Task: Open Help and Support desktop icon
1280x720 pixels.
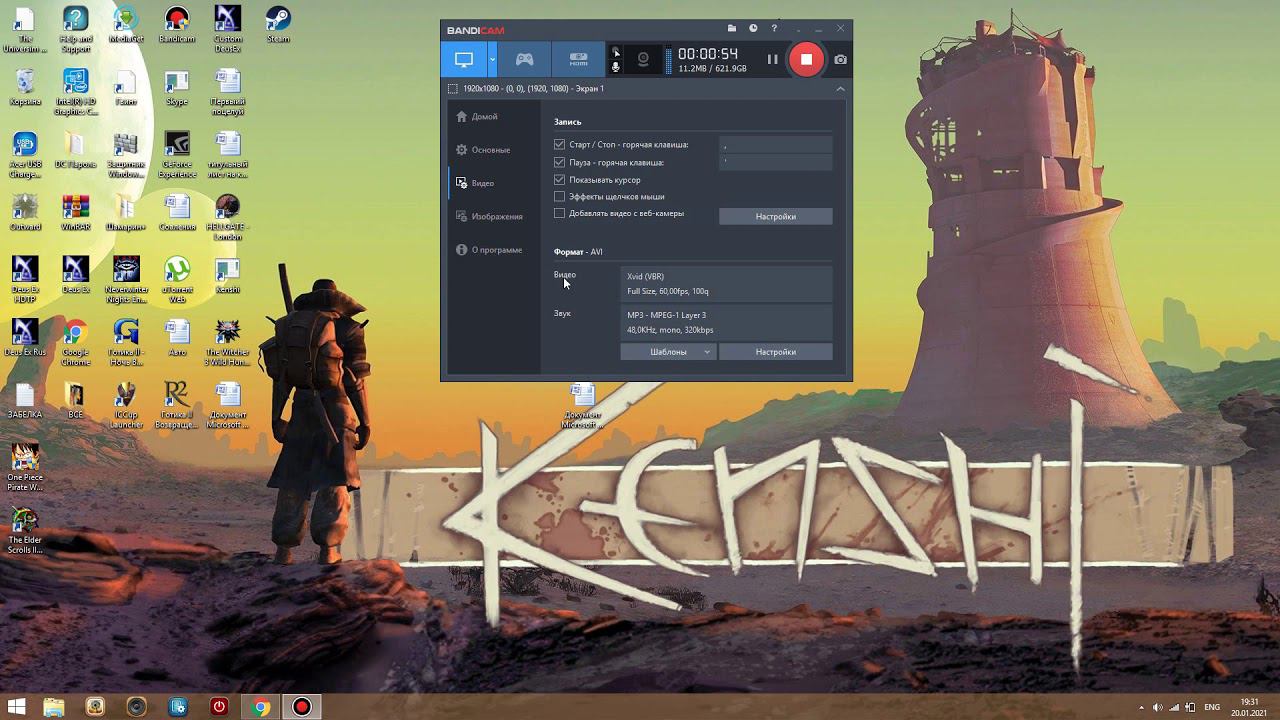Action: click(x=75, y=30)
